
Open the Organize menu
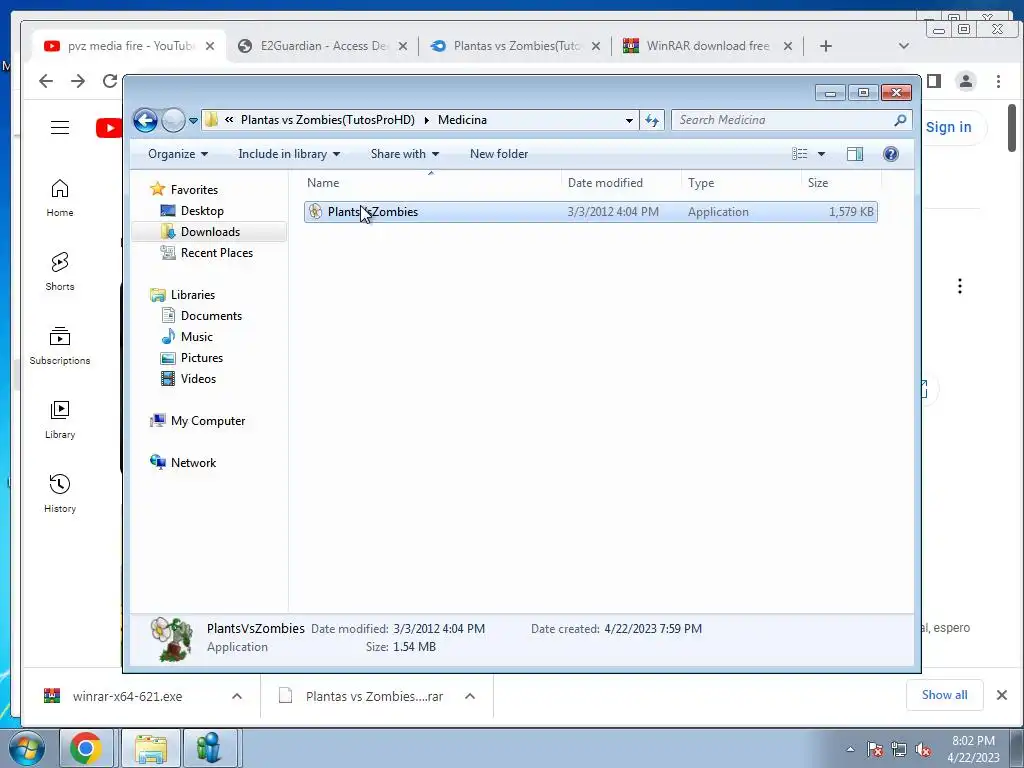click(178, 154)
